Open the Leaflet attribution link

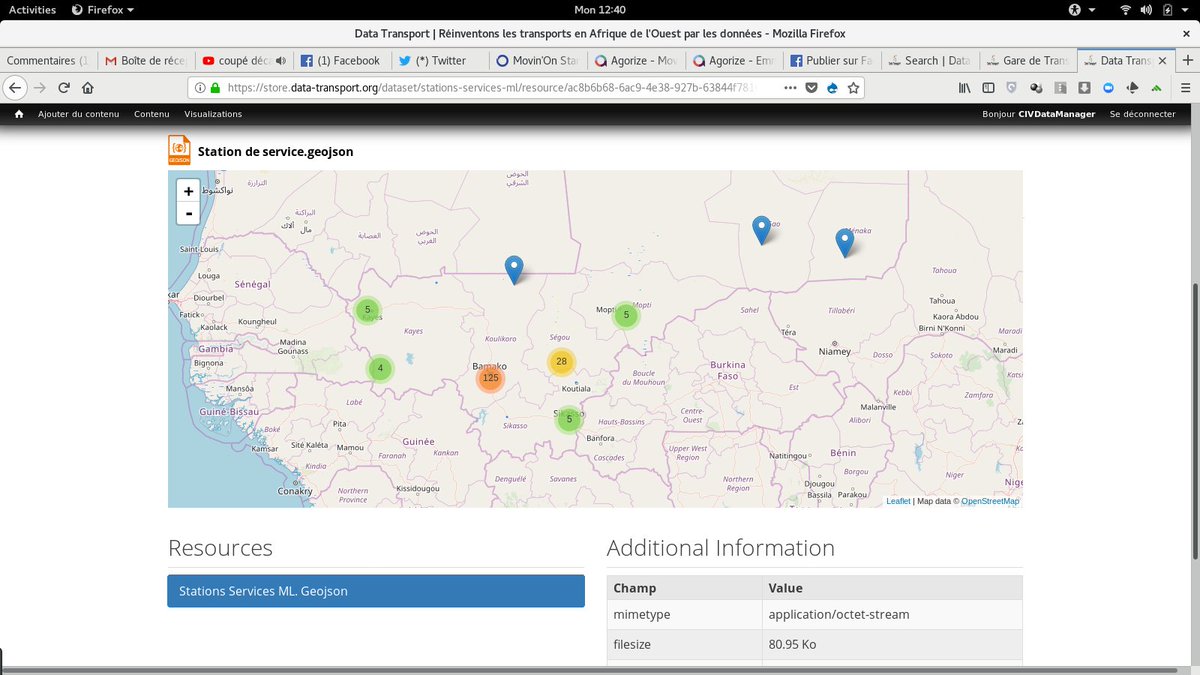tap(898, 501)
